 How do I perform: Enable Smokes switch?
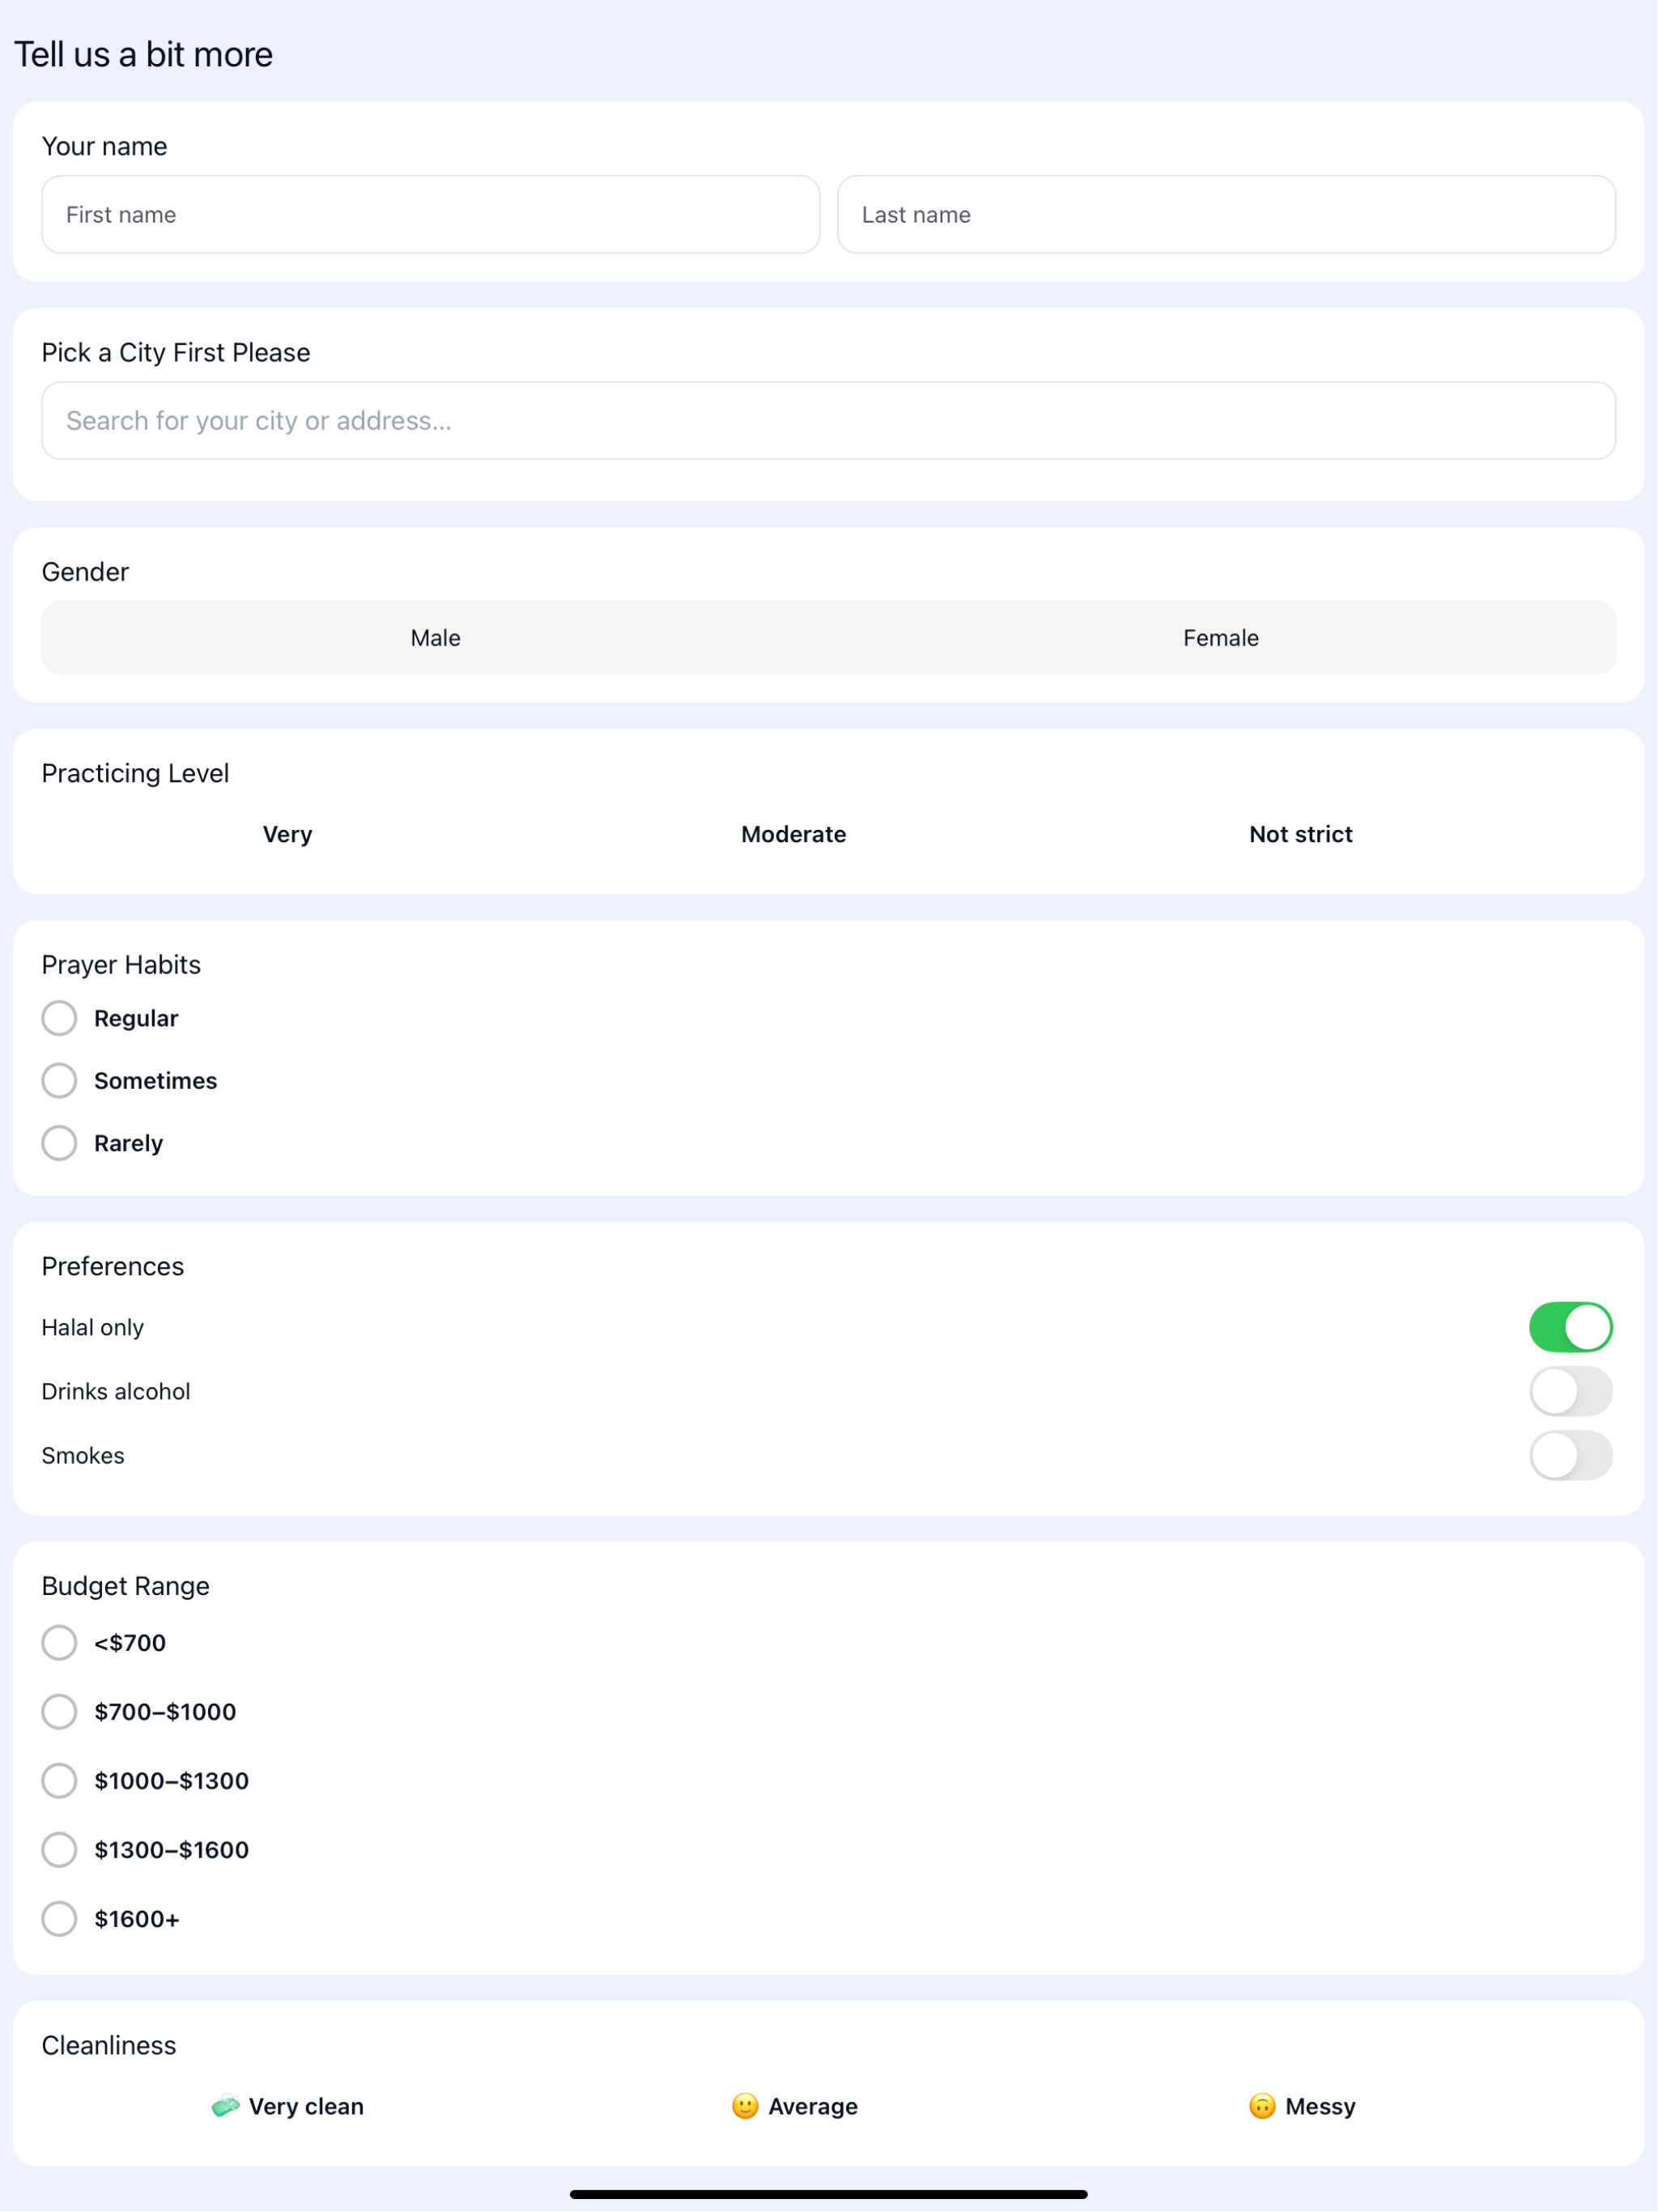[1570, 1455]
